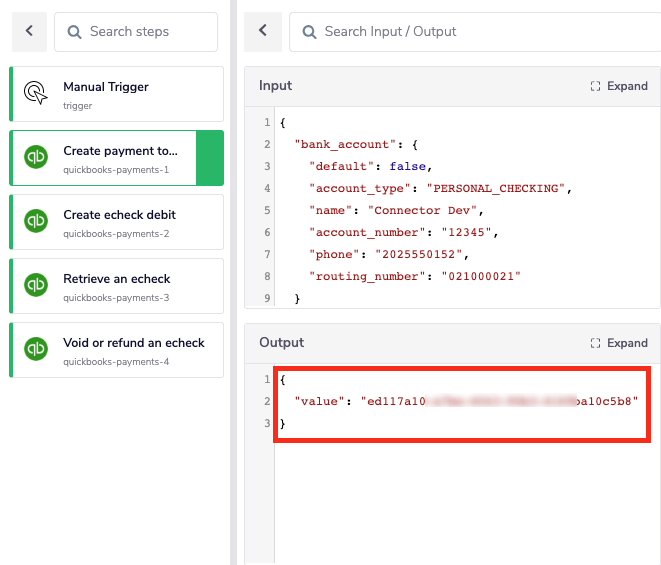Expand the Output panel
661x565 pixels.
tap(619, 343)
